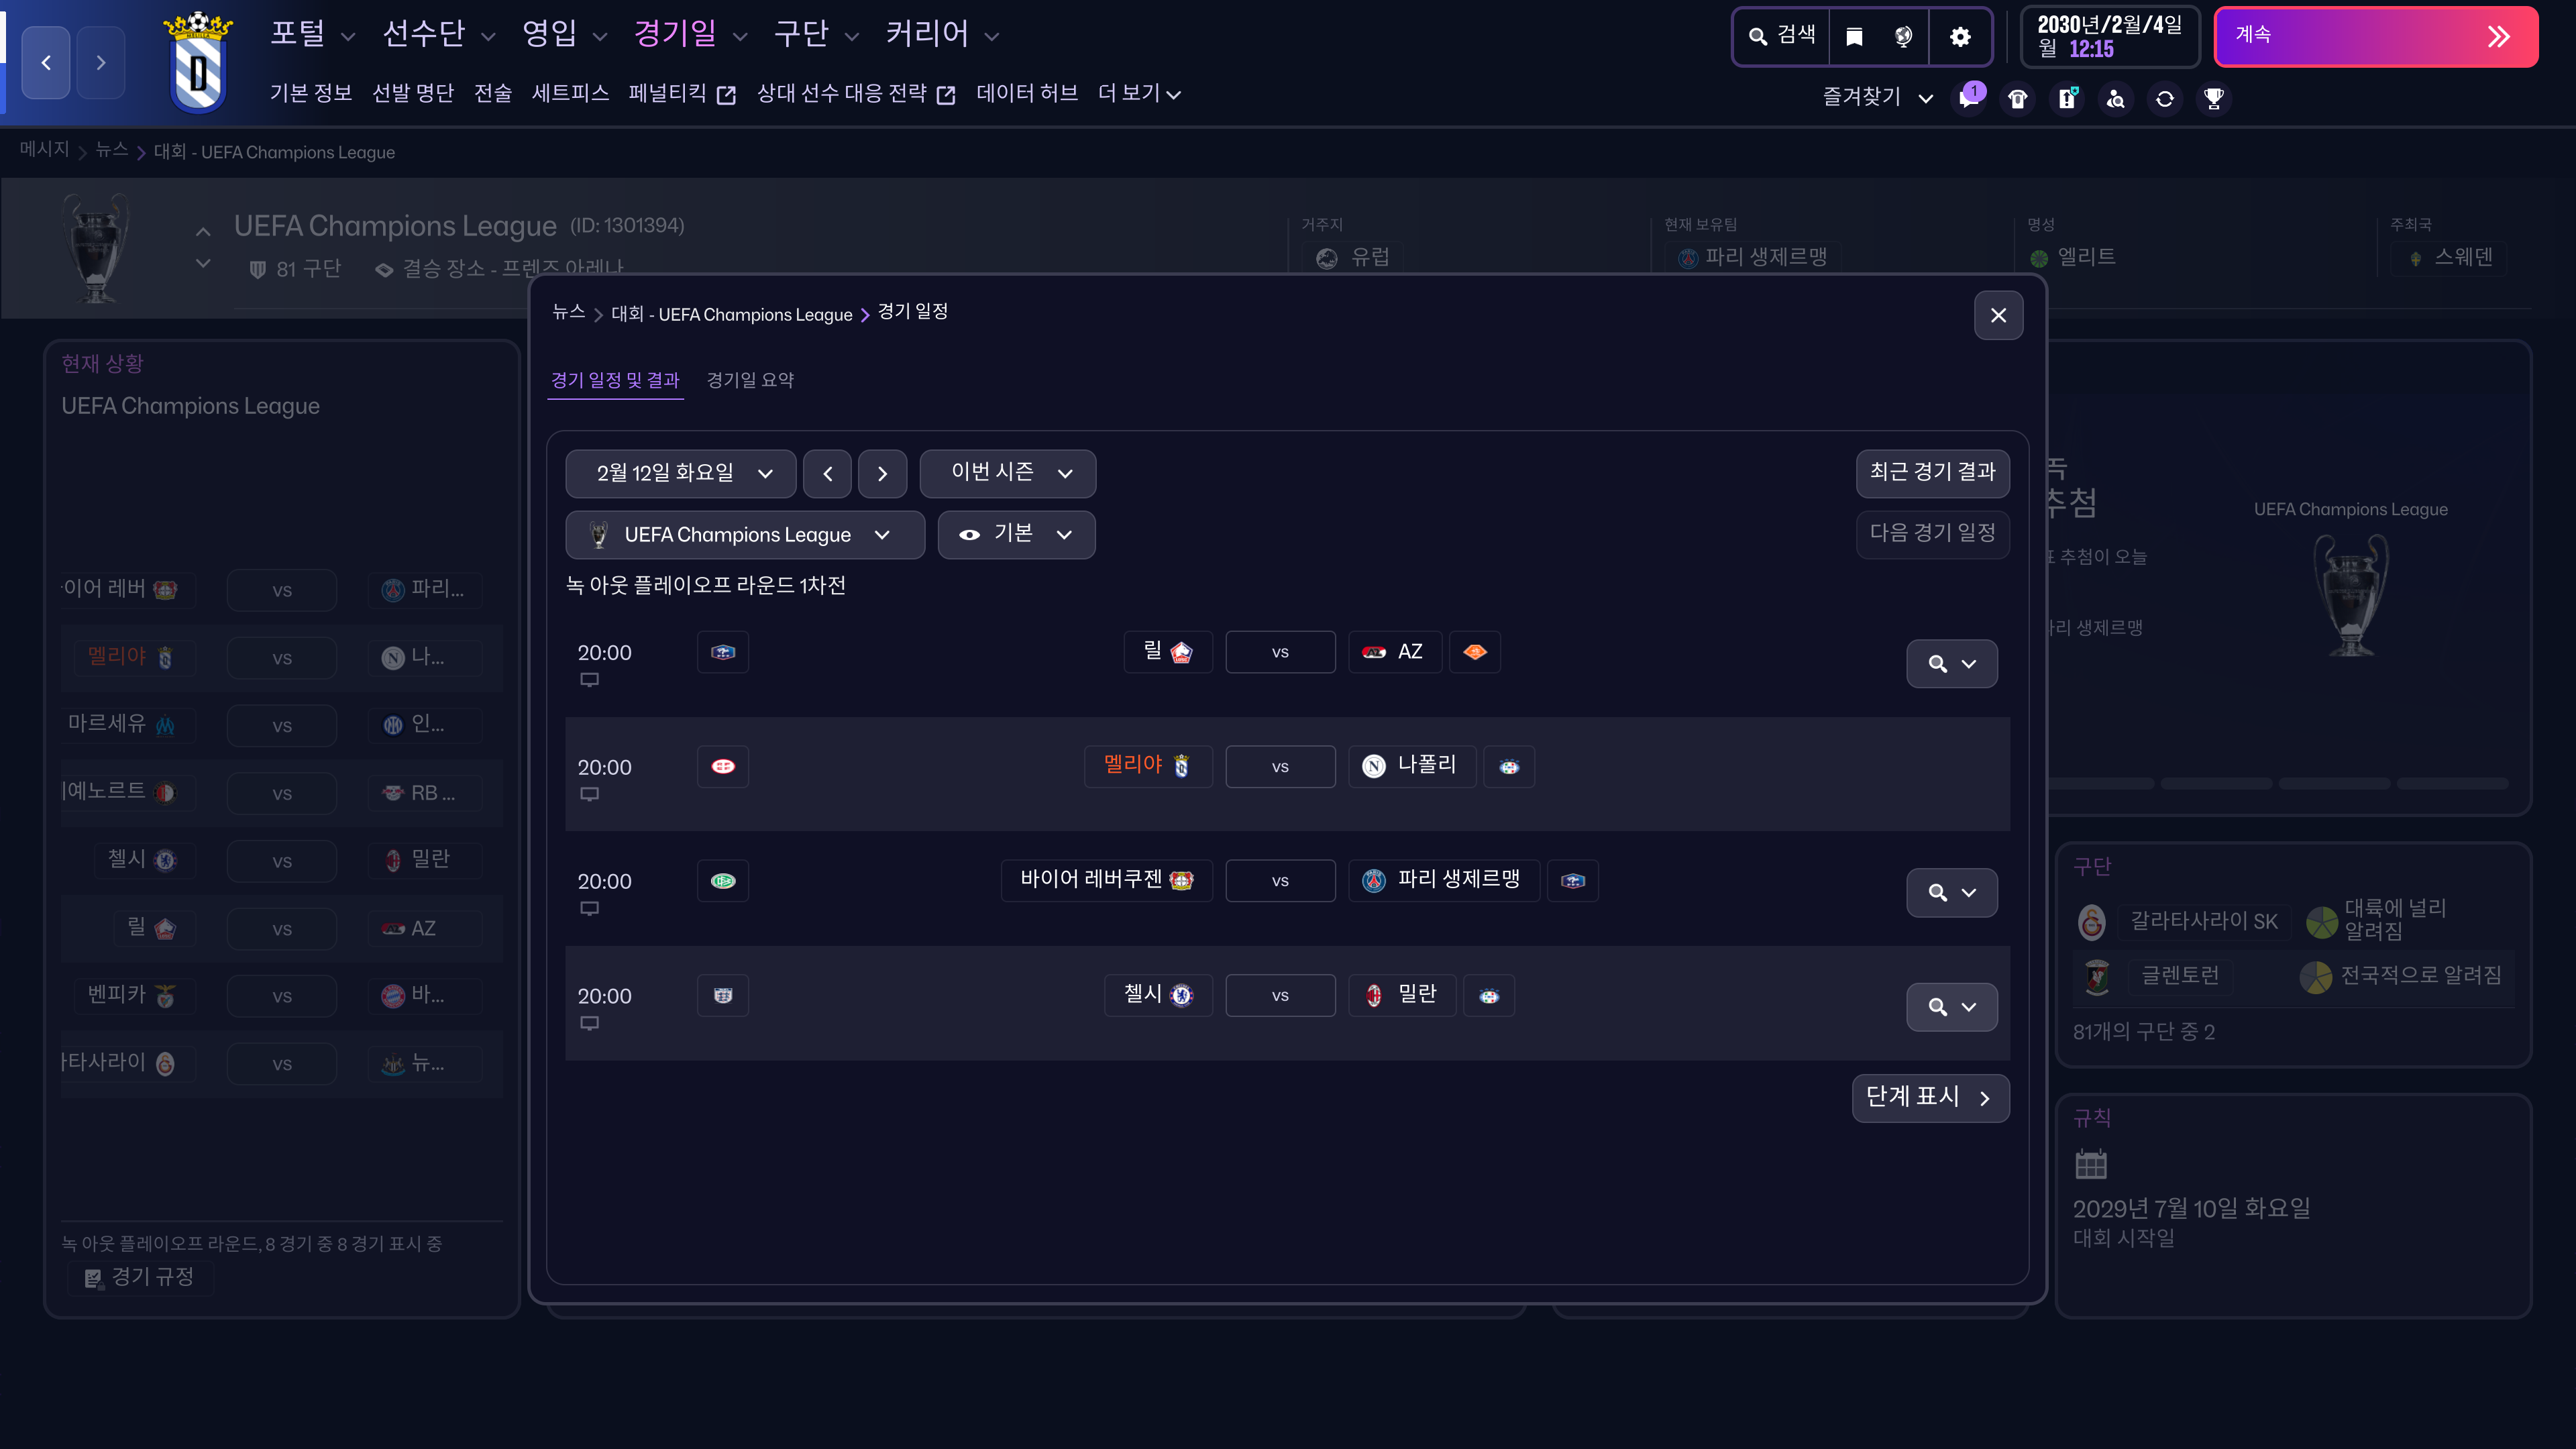This screenshot has height=1449, width=2576.
Task: Click the world globe icon
Action: 1903,37
